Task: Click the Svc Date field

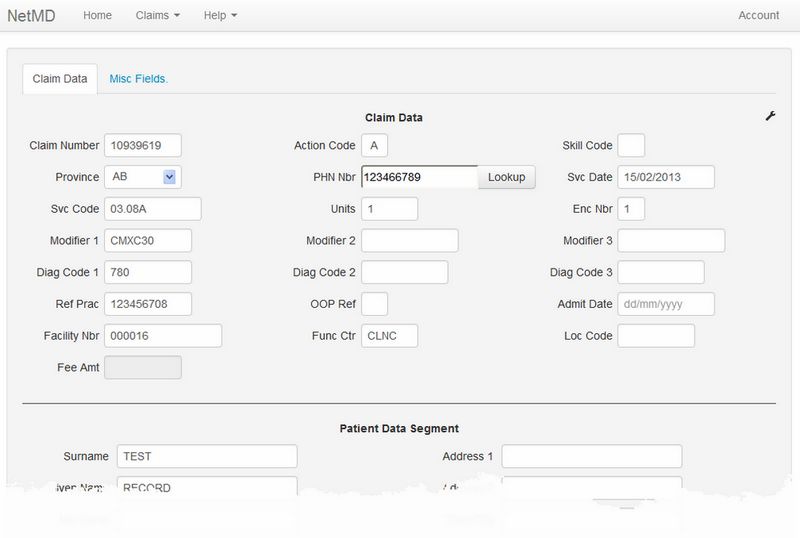Action: click(x=666, y=177)
